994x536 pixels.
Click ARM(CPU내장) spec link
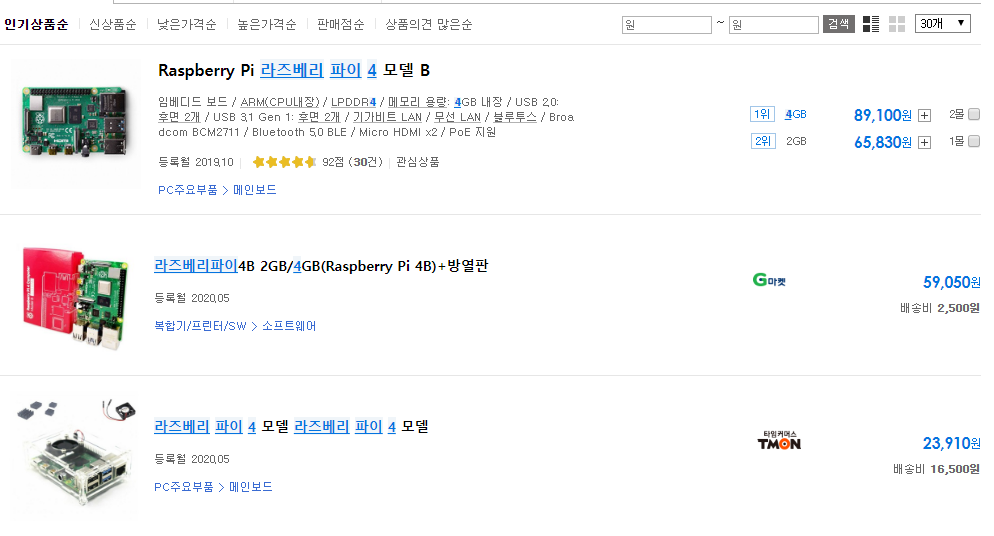coord(280,102)
